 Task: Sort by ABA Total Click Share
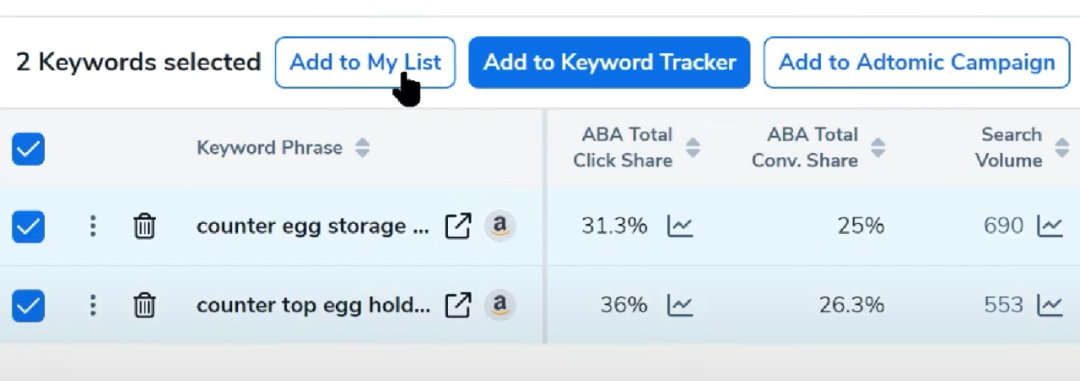[693, 147]
